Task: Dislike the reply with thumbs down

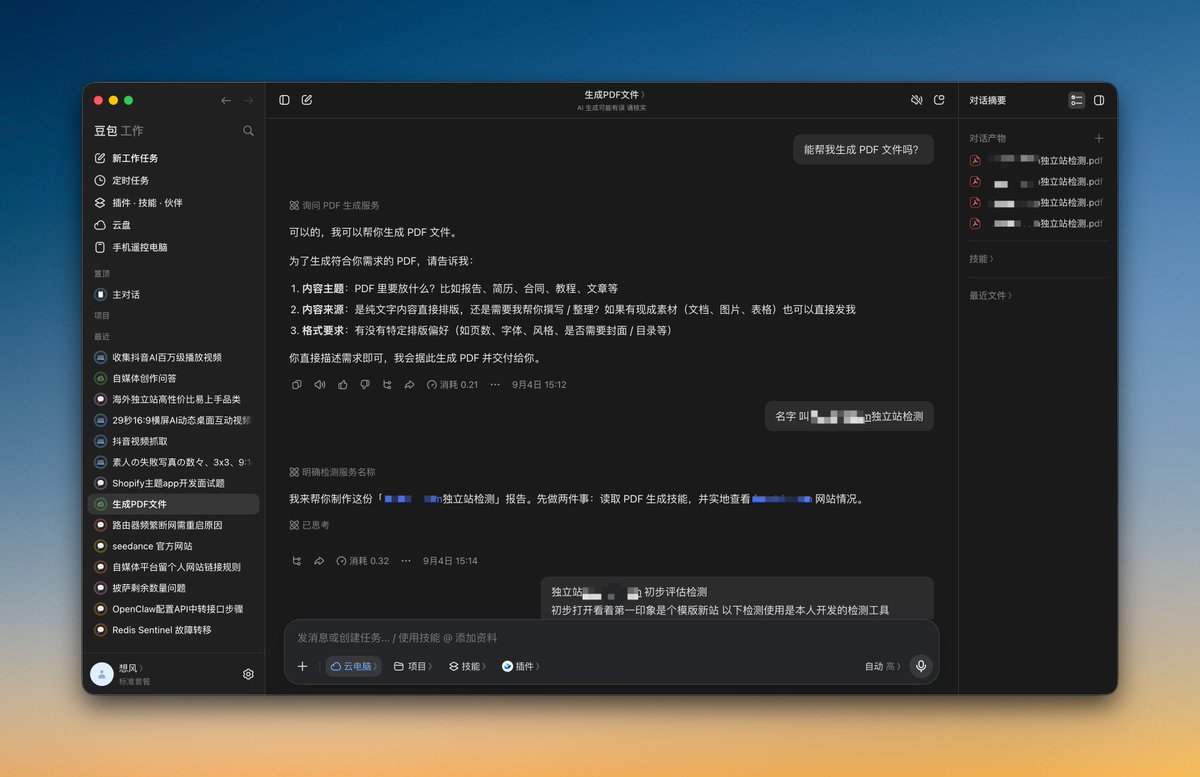Action: pos(364,384)
